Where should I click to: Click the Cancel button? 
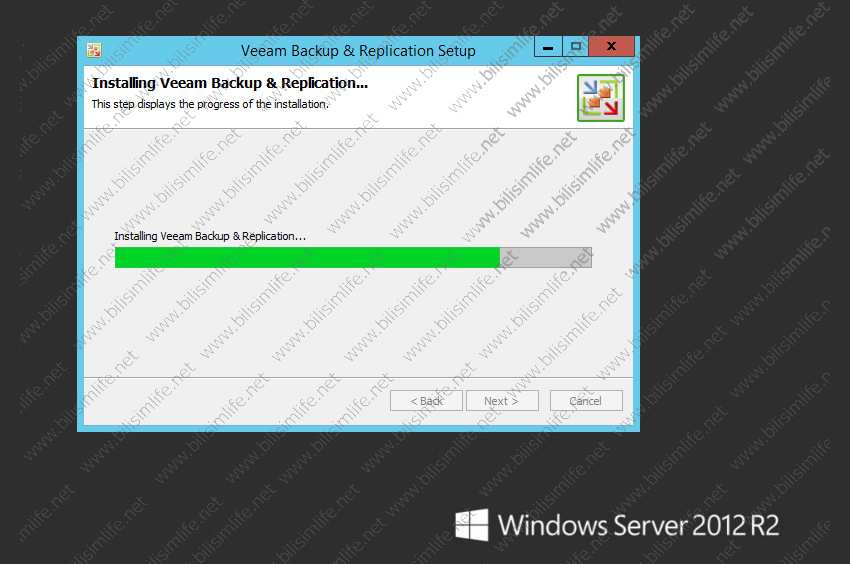pyautogui.click(x=586, y=401)
